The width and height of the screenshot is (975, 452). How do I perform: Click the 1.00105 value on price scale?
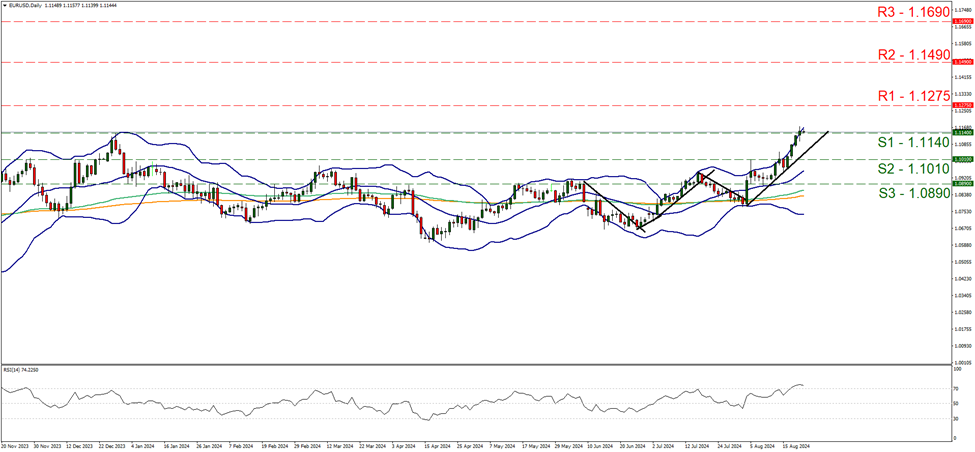(x=961, y=362)
